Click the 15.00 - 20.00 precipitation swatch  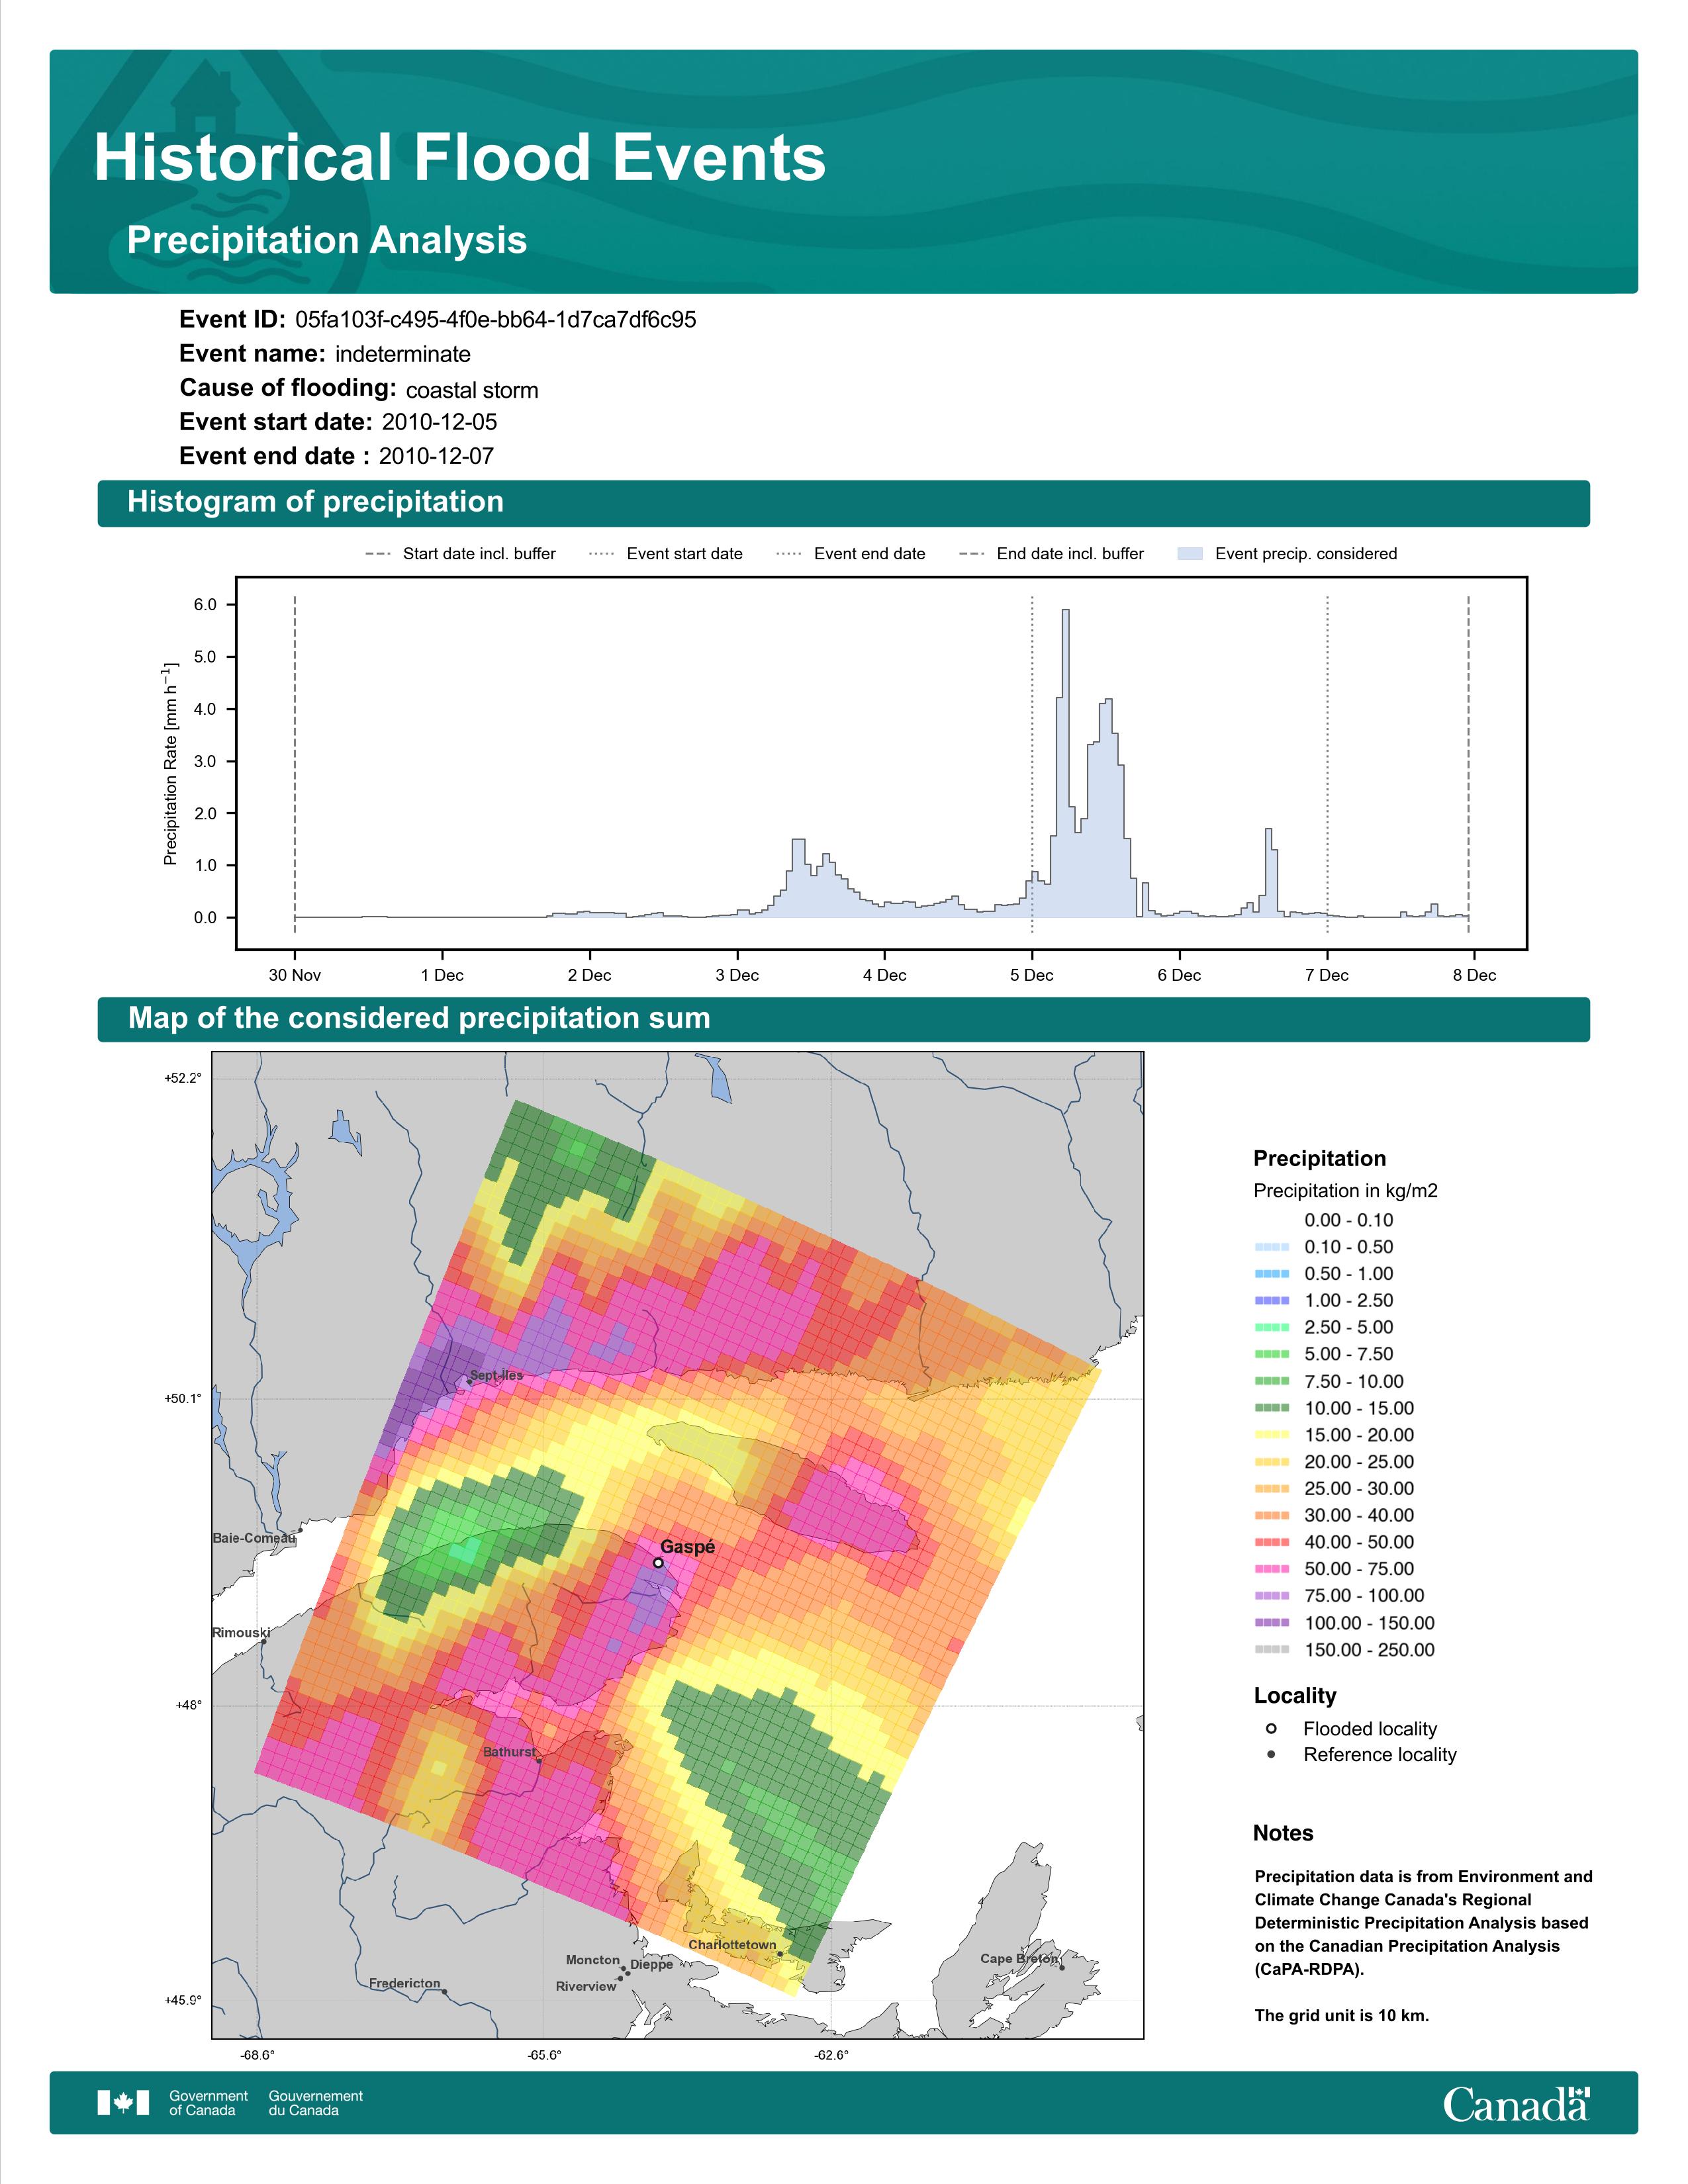[1271, 1435]
